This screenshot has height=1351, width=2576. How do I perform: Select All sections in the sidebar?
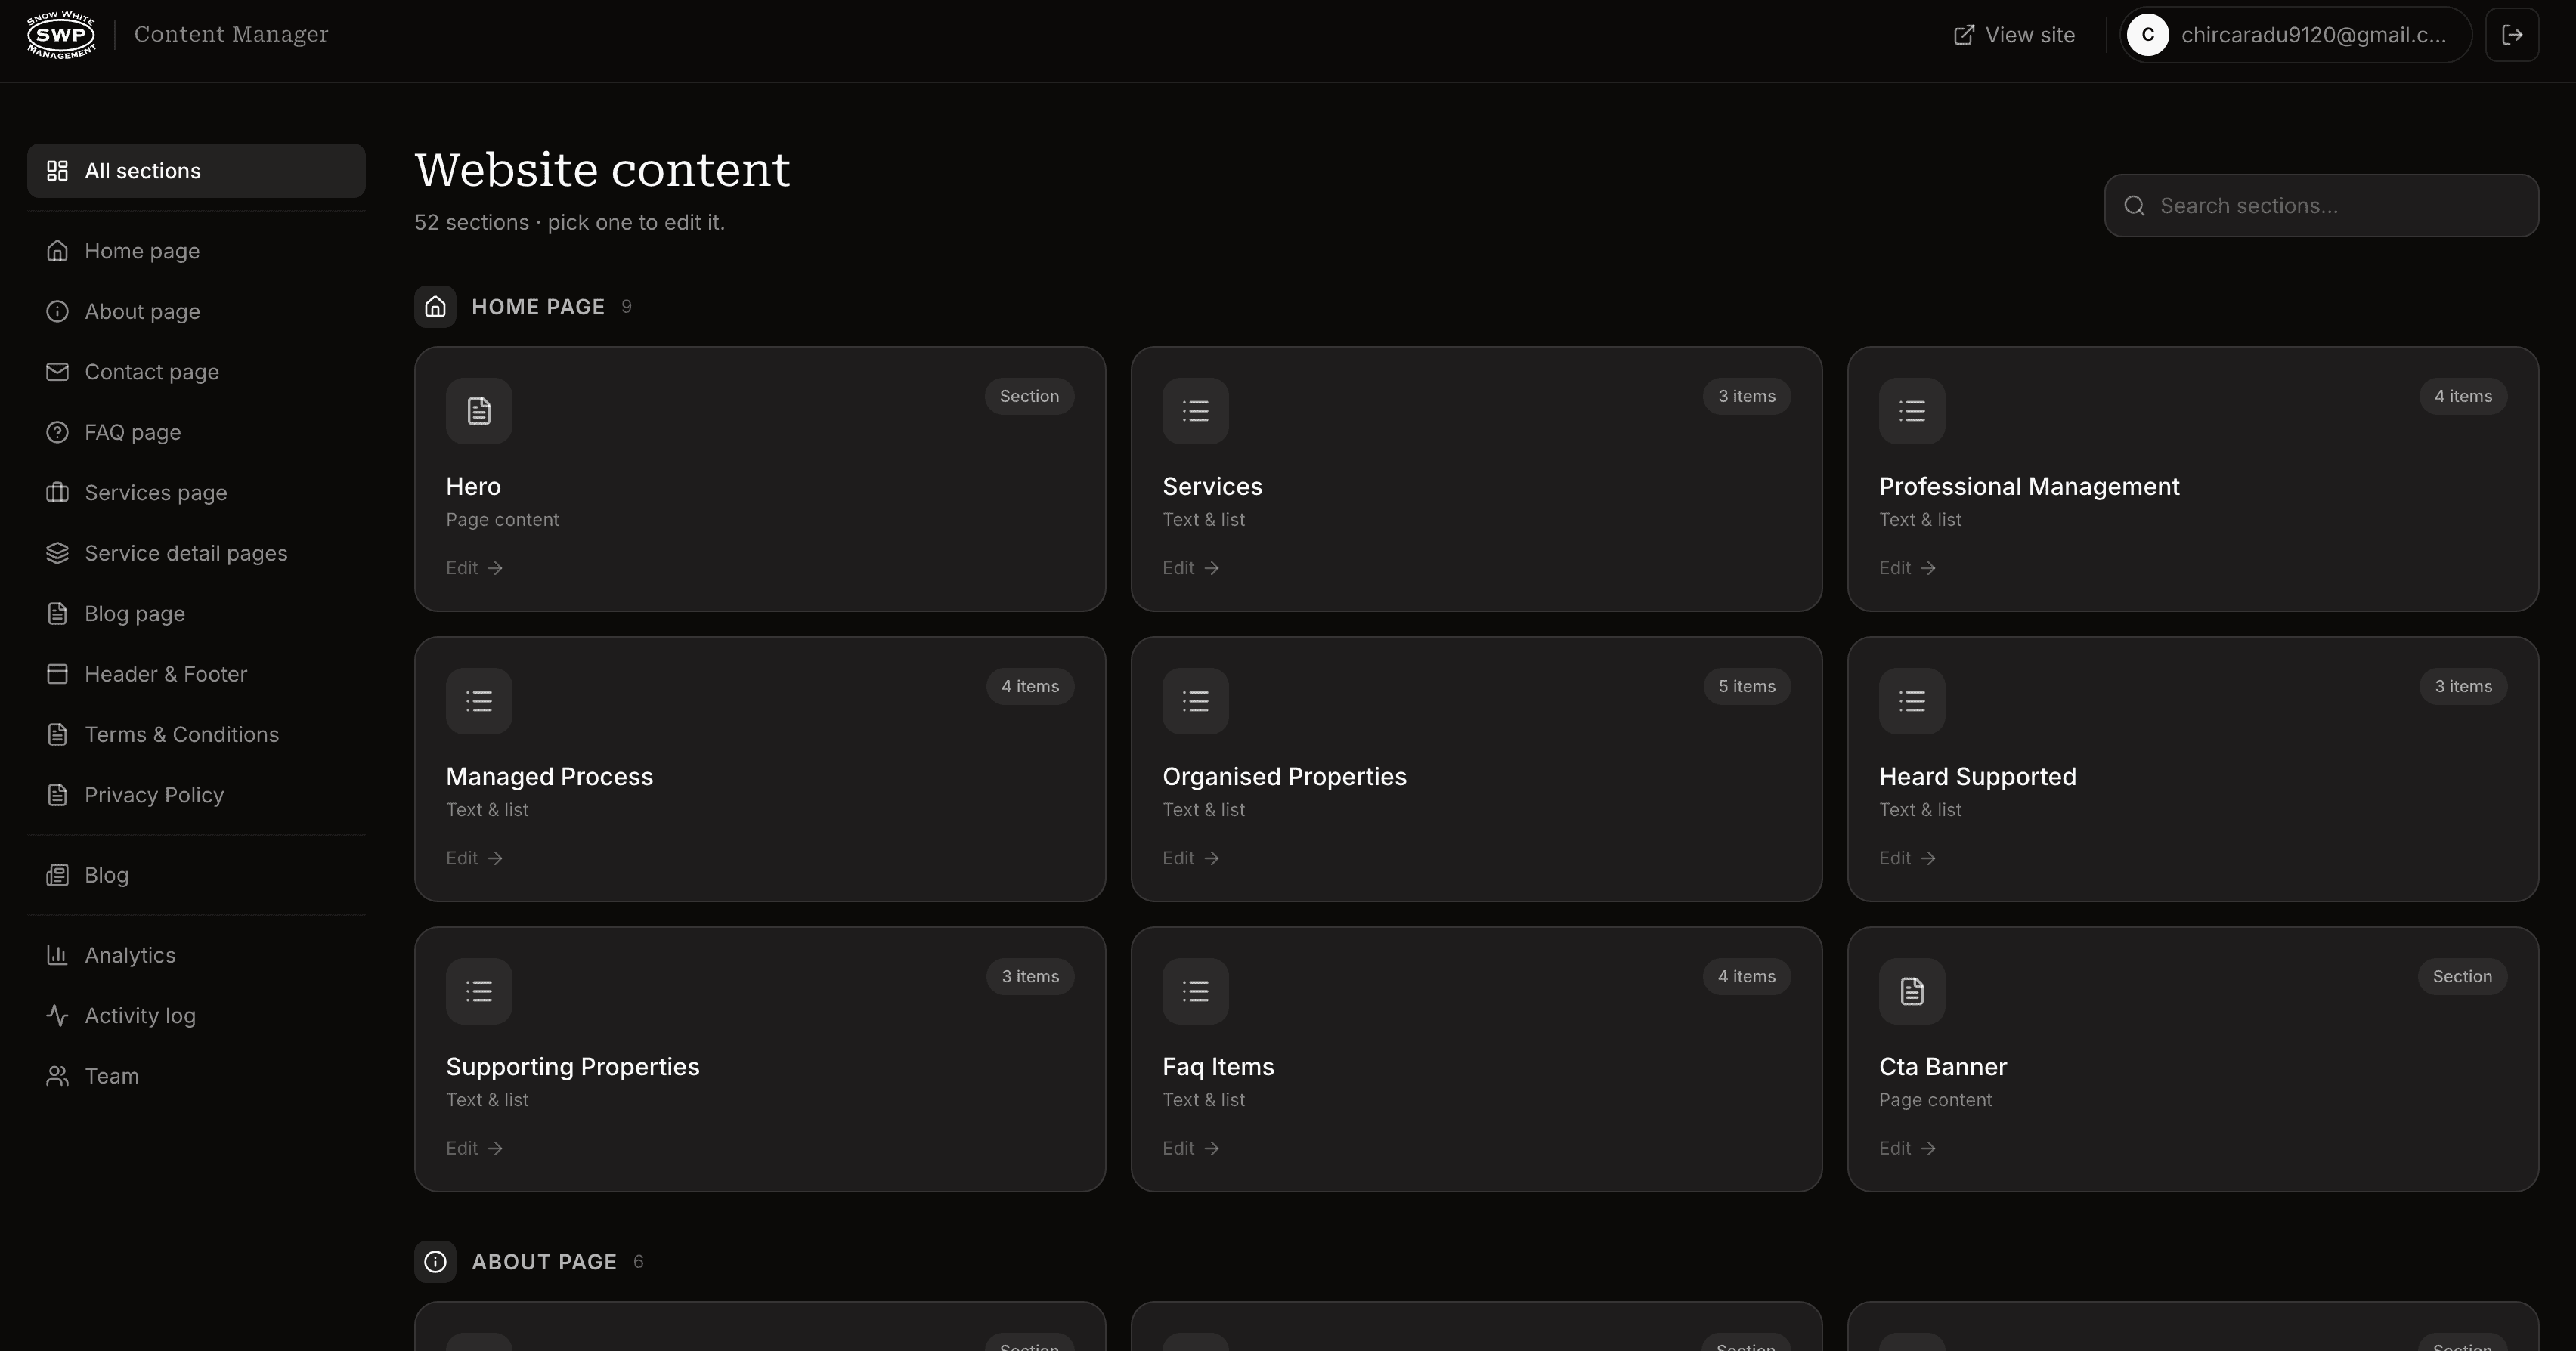(x=196, y=171)
